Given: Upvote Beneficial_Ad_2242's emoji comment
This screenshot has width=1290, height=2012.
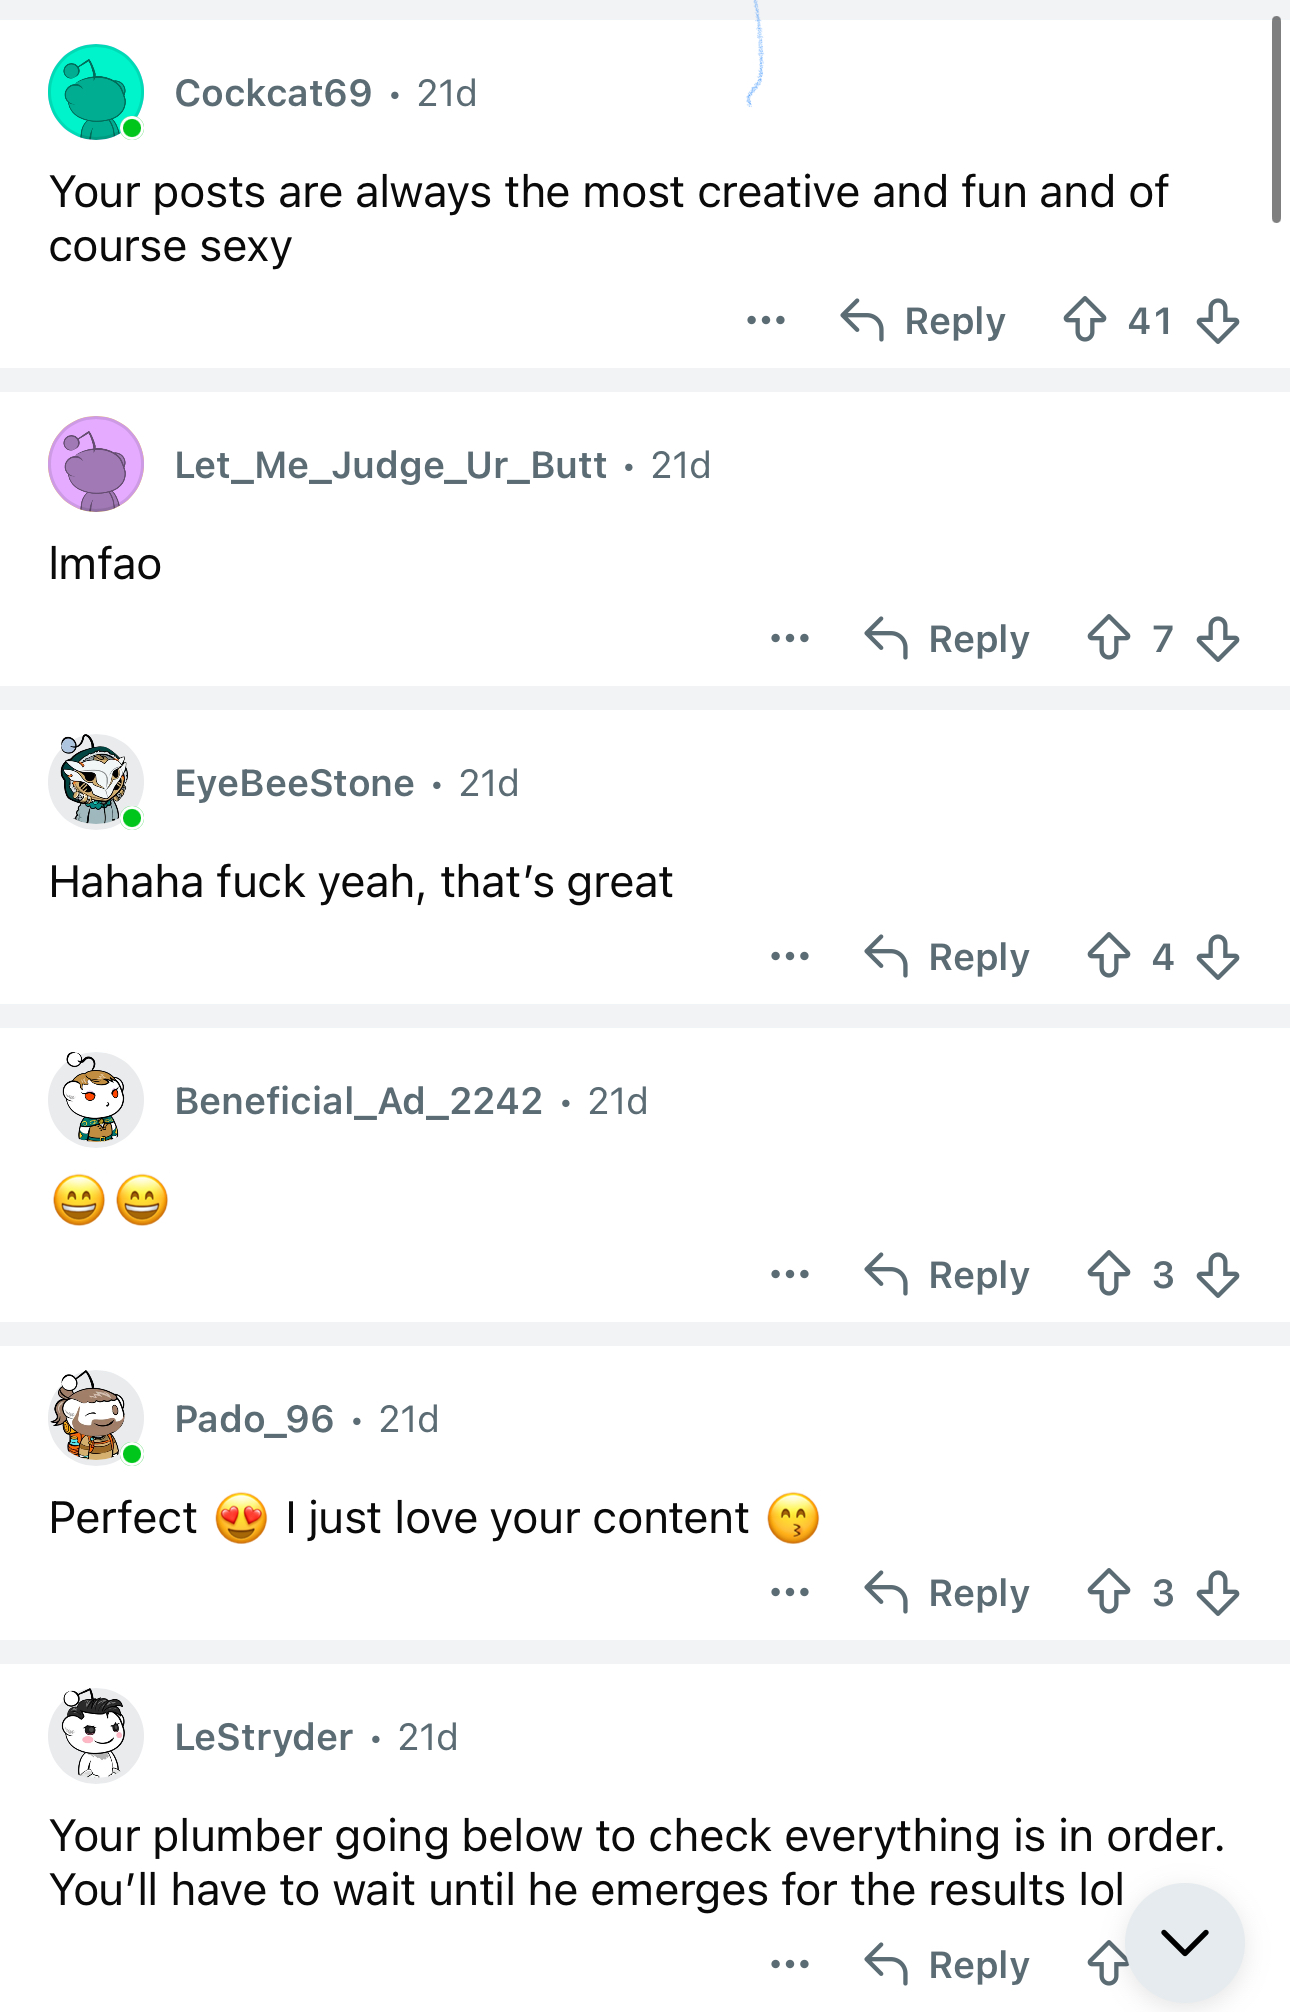Looking at the screenshot, I should pyautogui.click(x=1109, y=1274).
